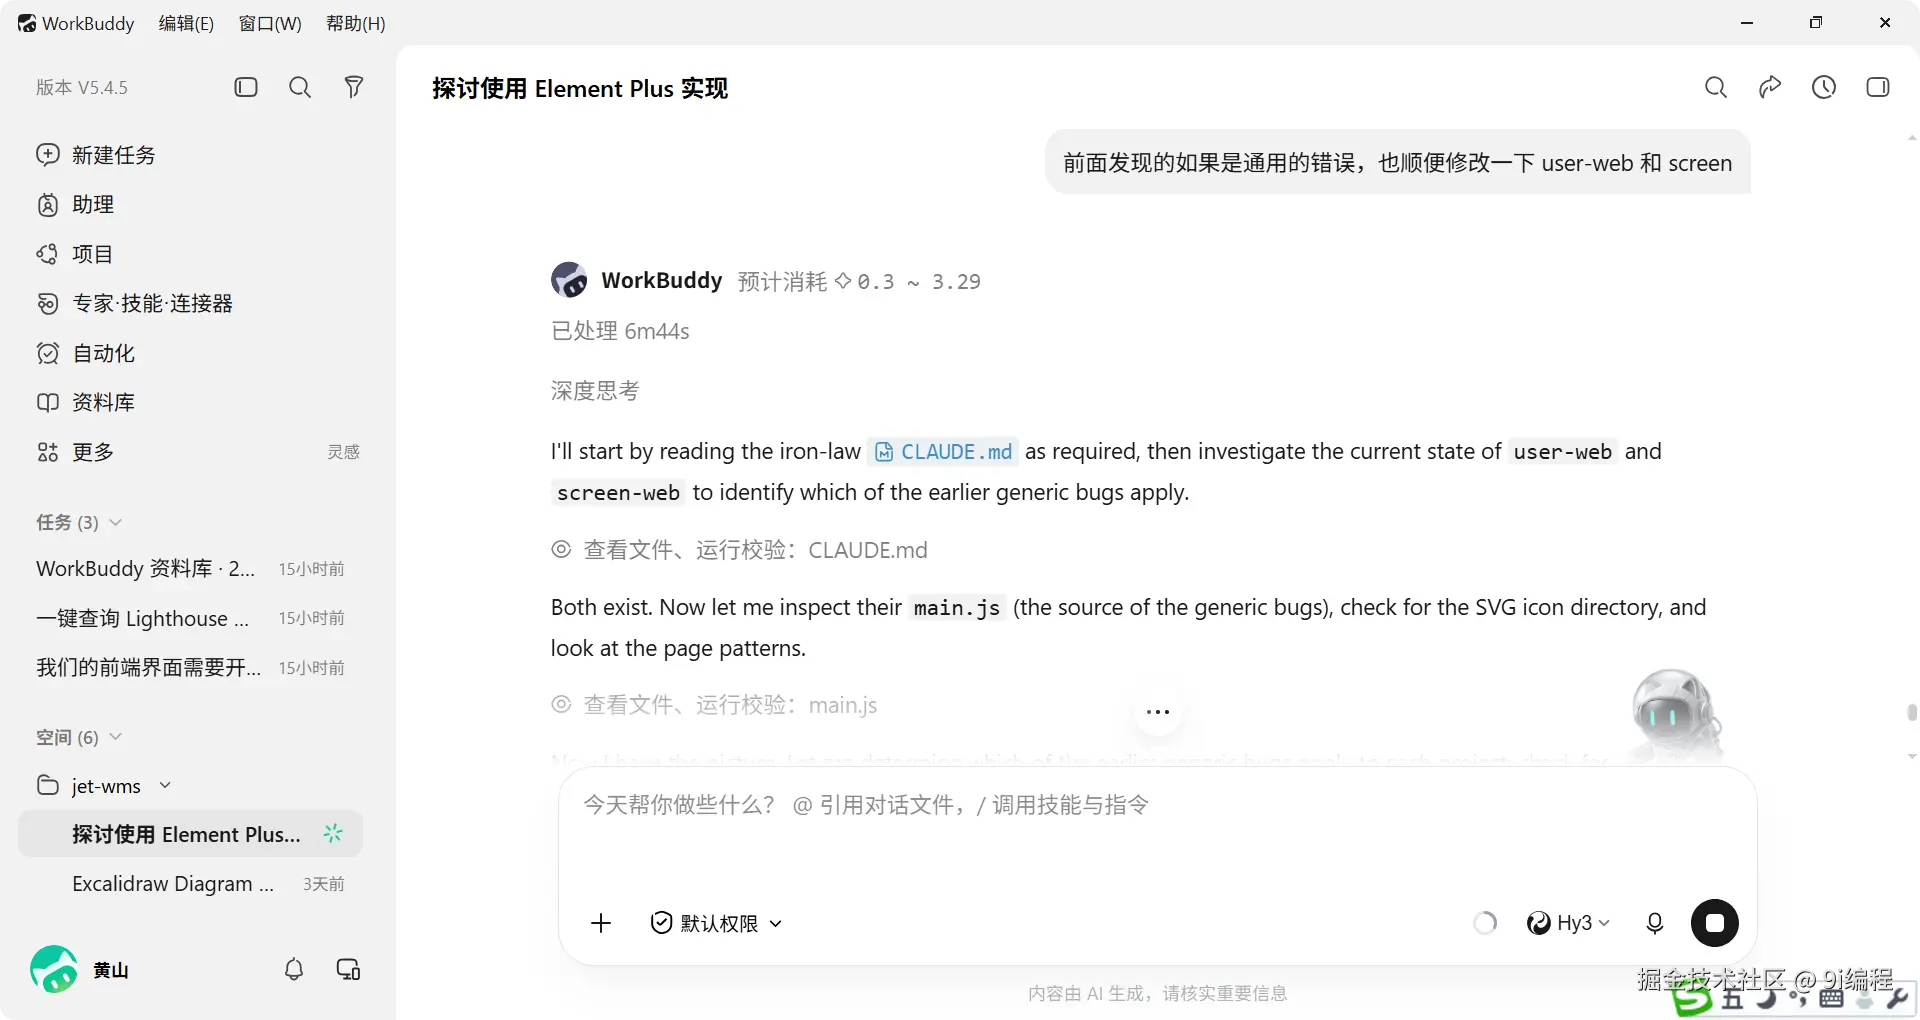Share the conversation with arrow icon
1920x1020 pixels.
(x=1770, y=88)
